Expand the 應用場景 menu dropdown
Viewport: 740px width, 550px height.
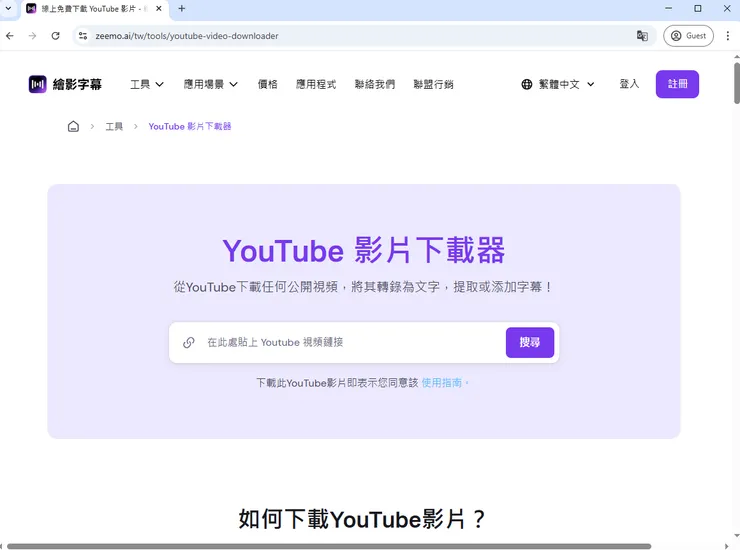(210, 85)
